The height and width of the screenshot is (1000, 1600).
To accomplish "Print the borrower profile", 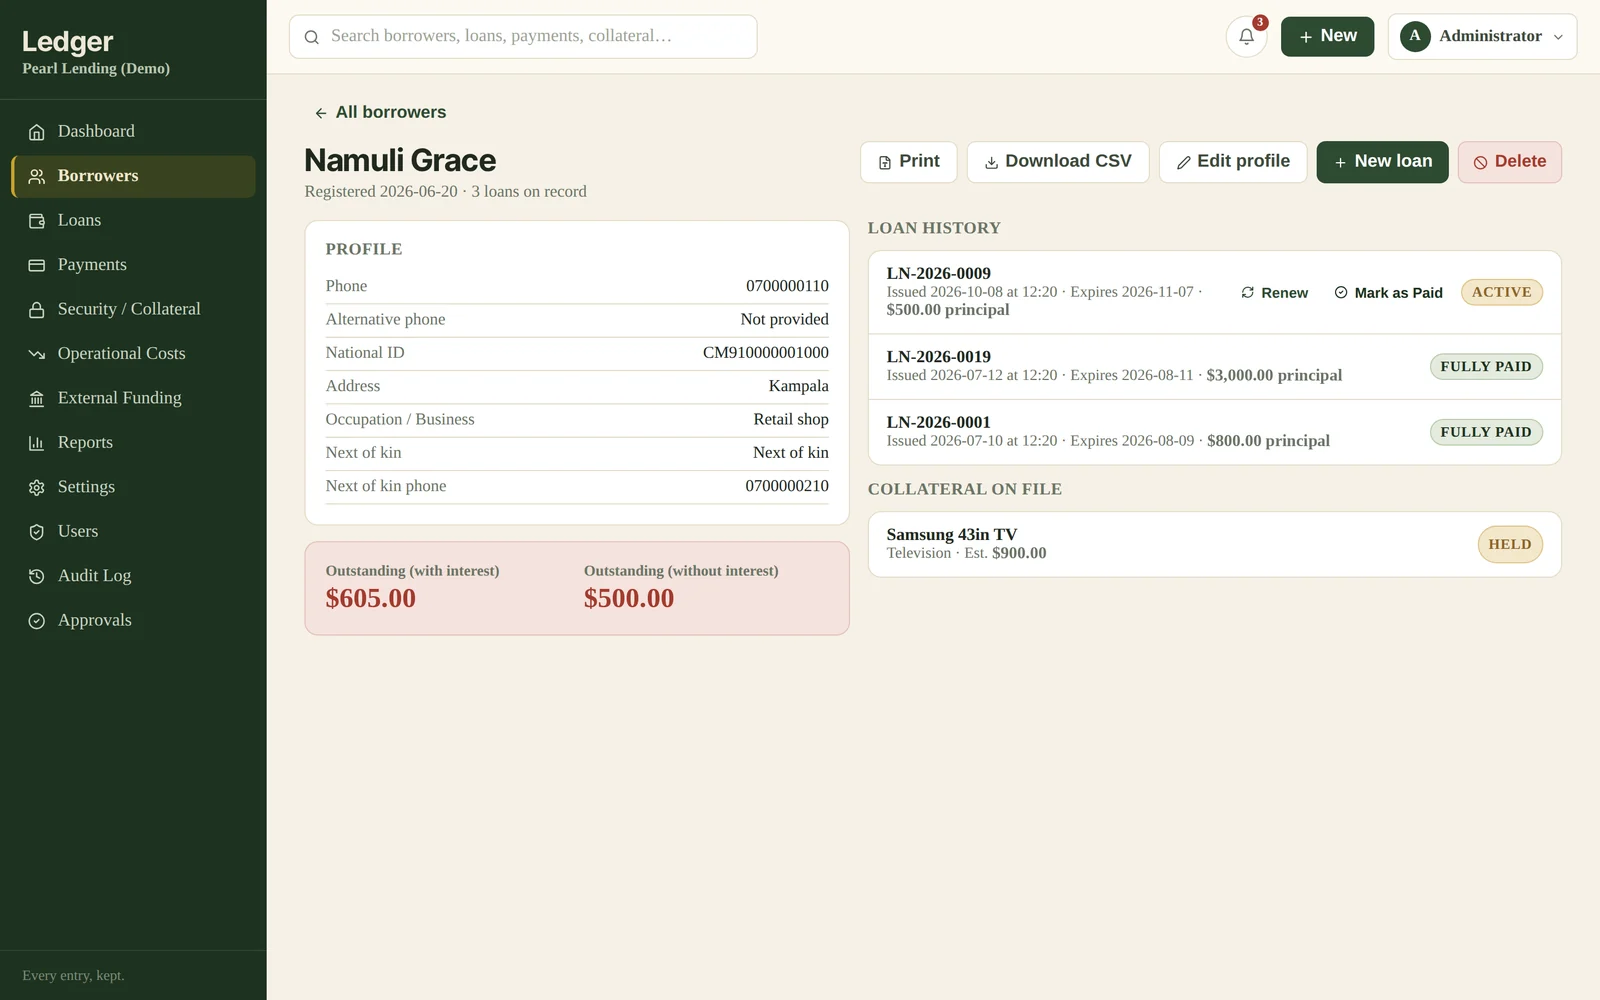I will pos(908,162).
